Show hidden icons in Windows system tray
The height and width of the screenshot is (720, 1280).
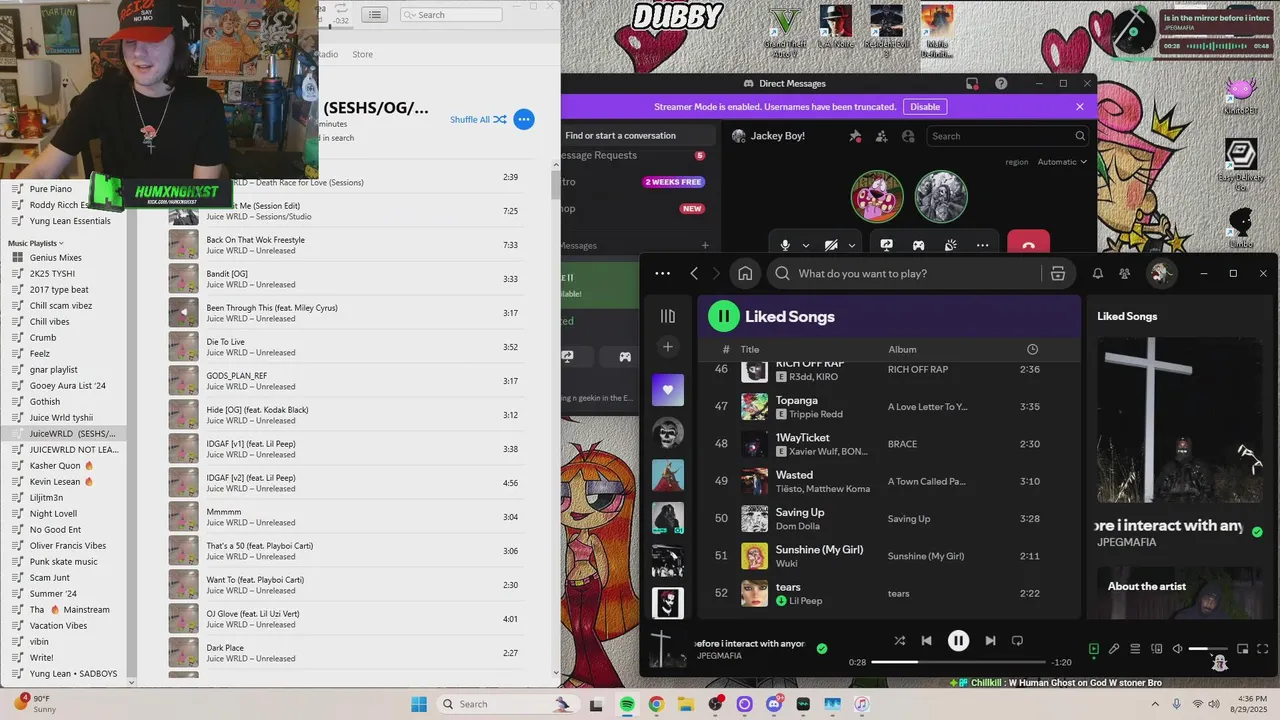[x=1154, y=704]
